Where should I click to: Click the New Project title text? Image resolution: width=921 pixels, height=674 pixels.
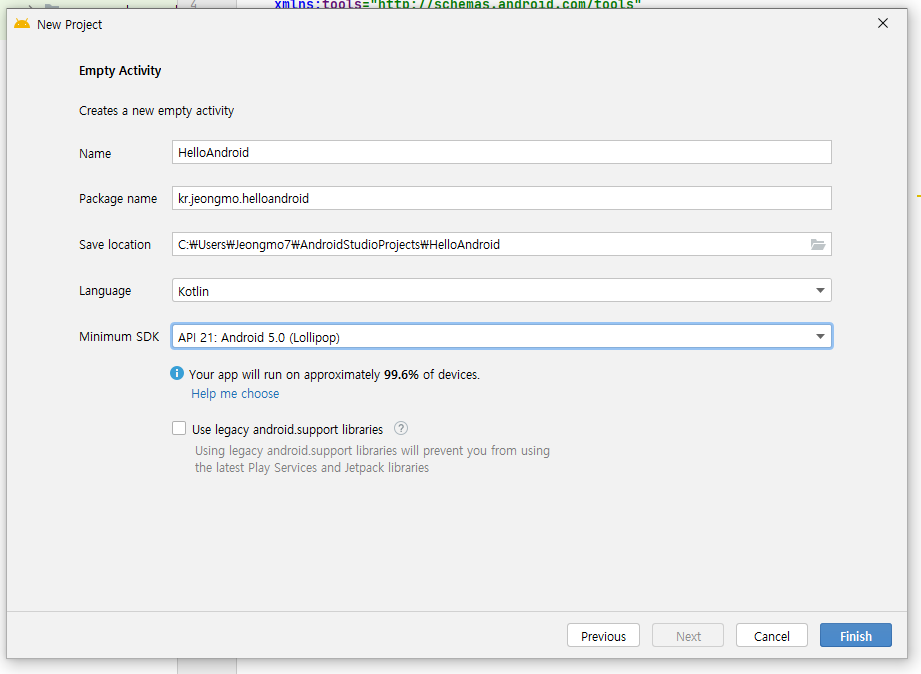tap(69, 25)
